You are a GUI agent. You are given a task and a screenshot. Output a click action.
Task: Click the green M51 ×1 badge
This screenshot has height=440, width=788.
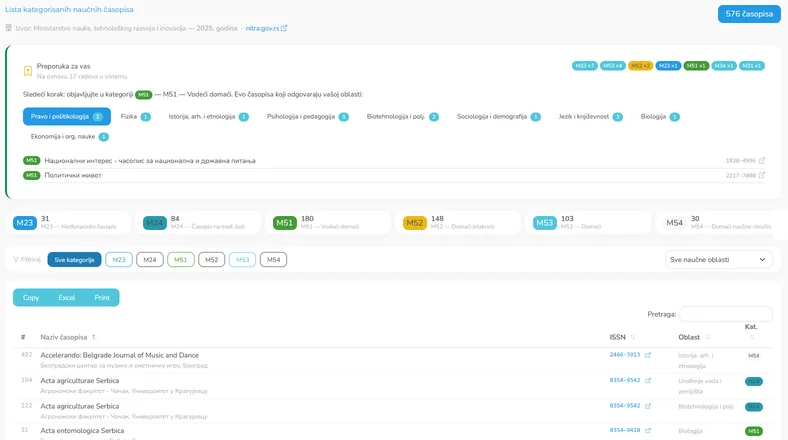[696, 66]
